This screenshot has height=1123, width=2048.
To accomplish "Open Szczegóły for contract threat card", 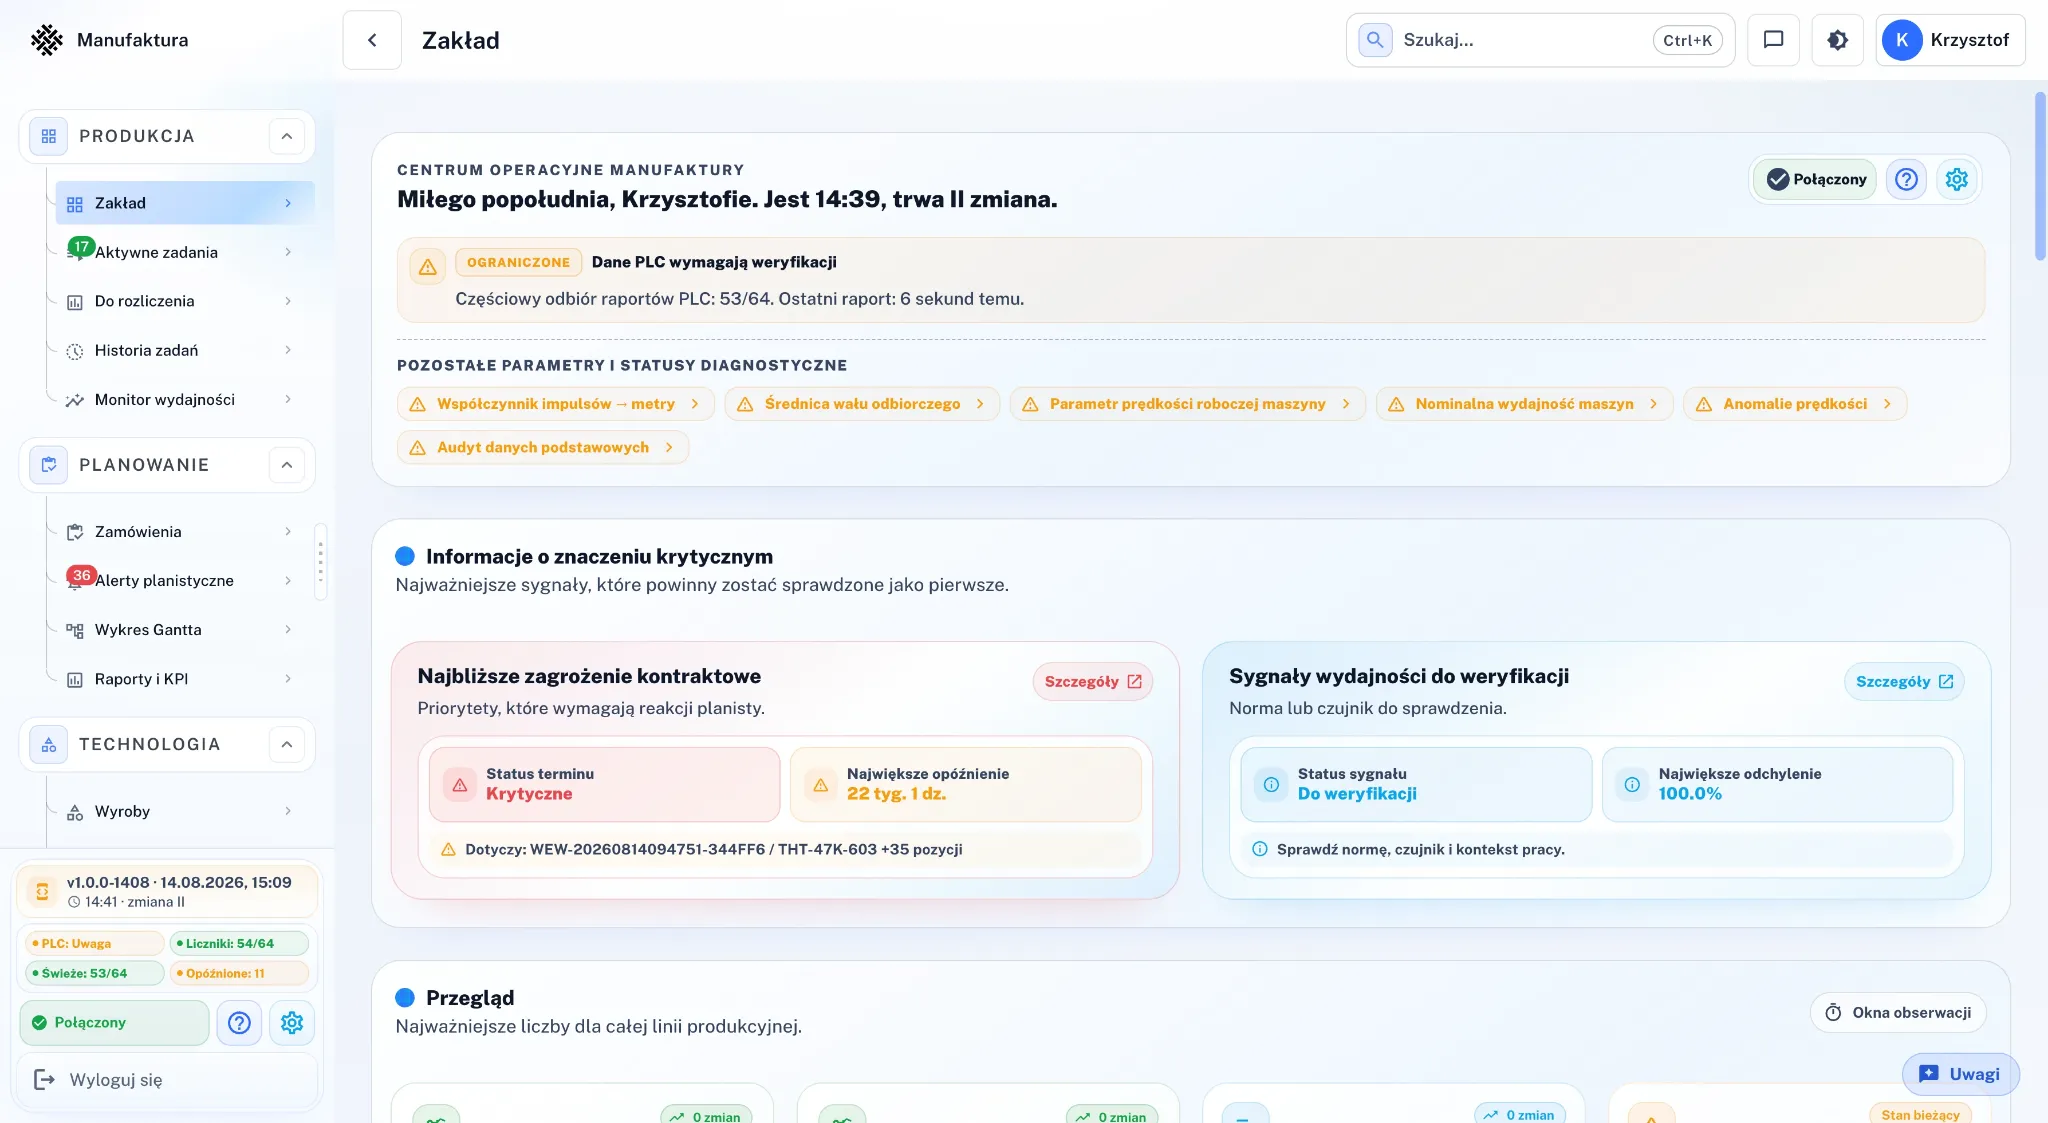I will 1092,681.
